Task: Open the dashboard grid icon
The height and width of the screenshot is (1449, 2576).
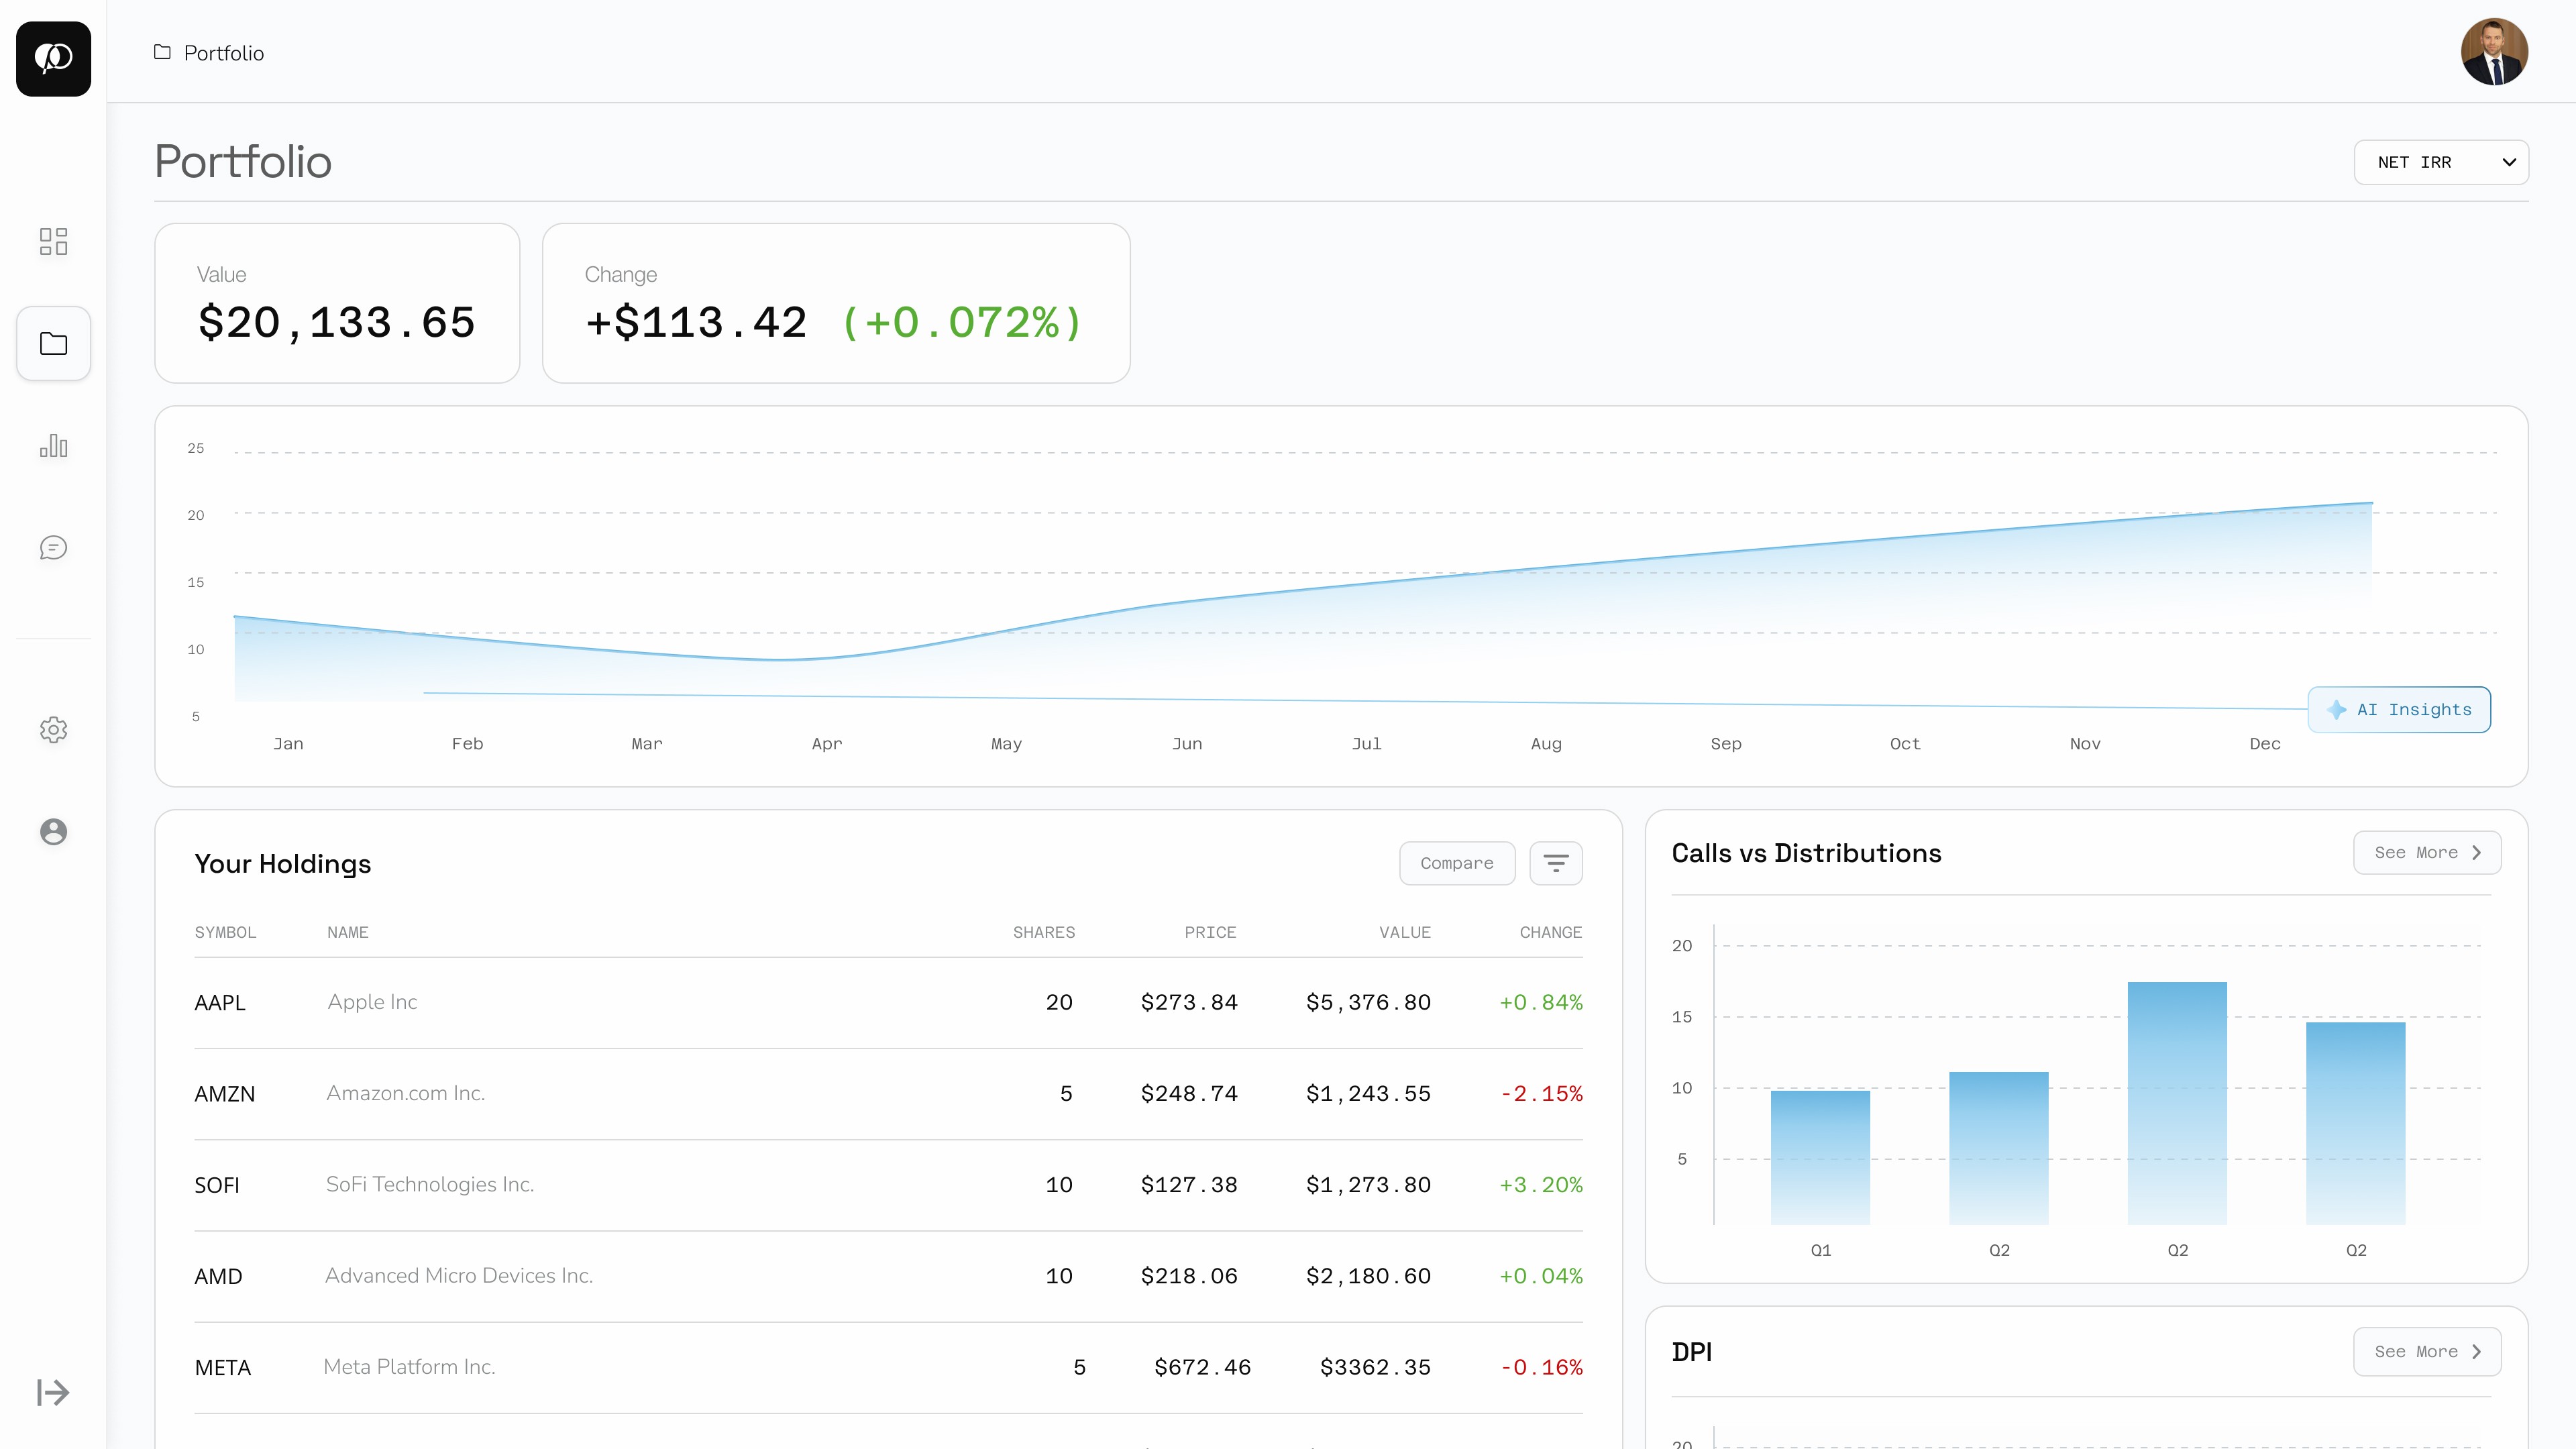Action: tap(53, 241)
